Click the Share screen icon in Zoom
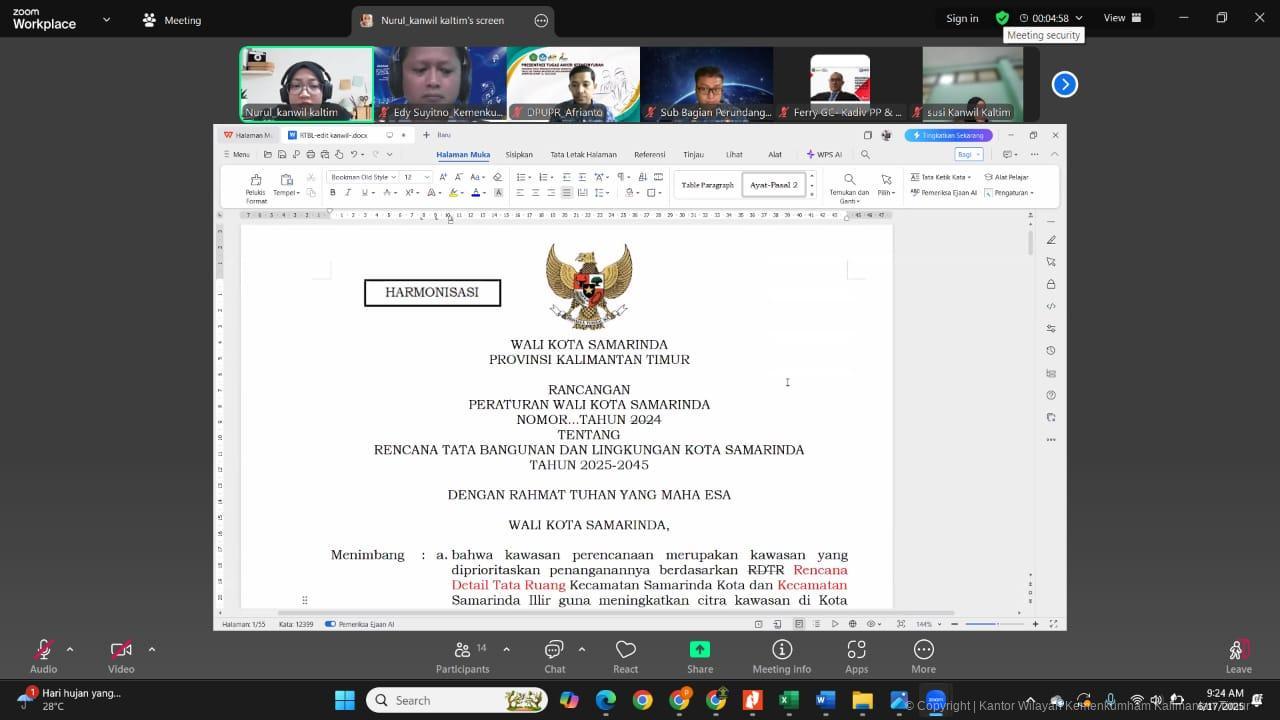Screen dimensions: 1280x720 coord(700,650)
